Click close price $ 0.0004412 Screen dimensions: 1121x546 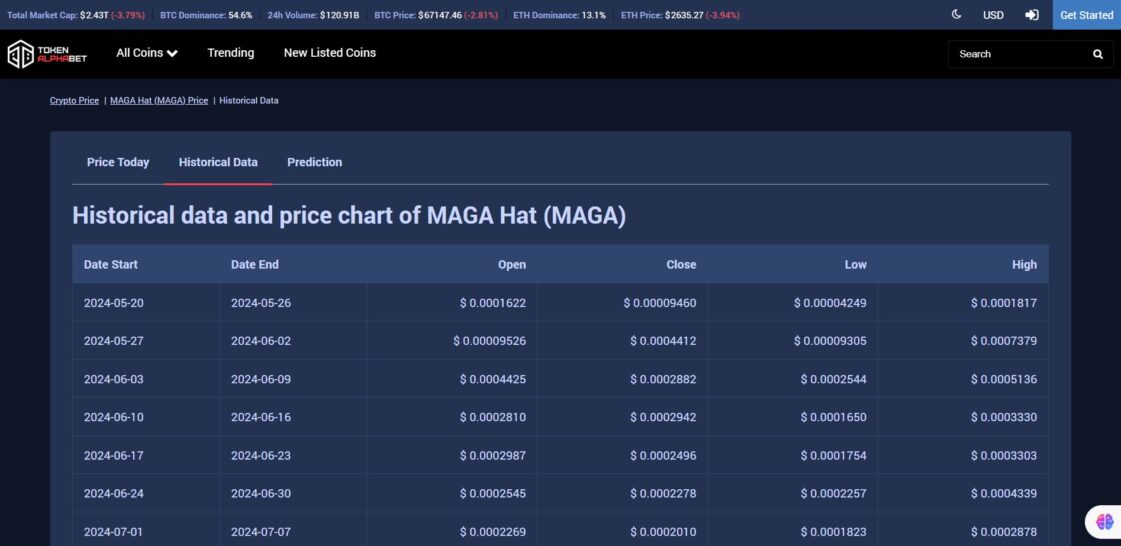pyautogui.click(x=663, y=341)
